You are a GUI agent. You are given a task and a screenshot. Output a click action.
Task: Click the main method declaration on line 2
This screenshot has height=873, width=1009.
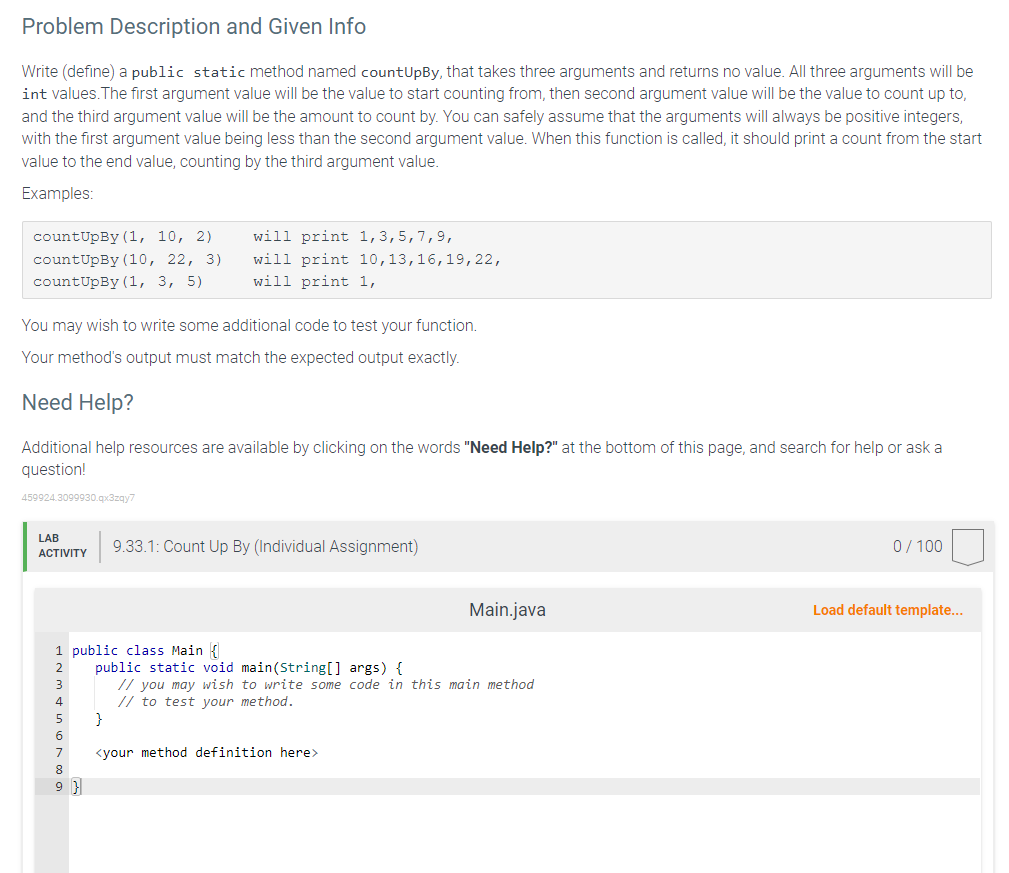[x=248, y=668]
